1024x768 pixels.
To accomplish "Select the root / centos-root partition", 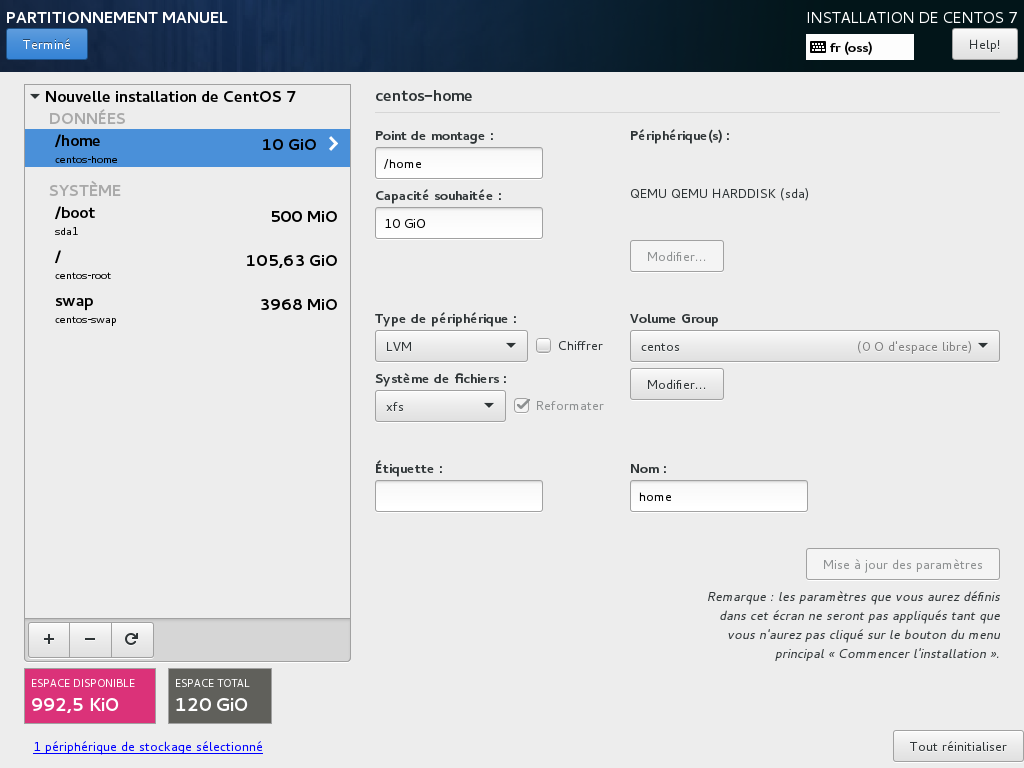I will click(187, 264).
